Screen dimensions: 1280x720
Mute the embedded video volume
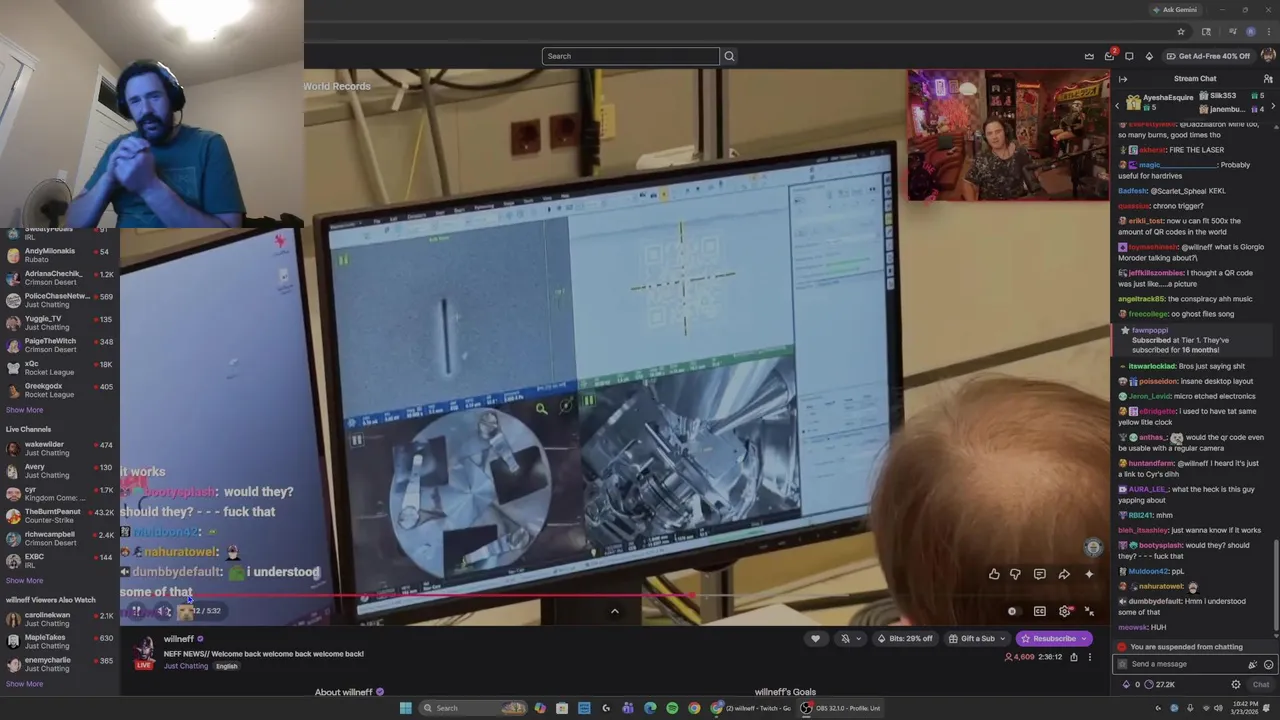click(x=166, y=611)
